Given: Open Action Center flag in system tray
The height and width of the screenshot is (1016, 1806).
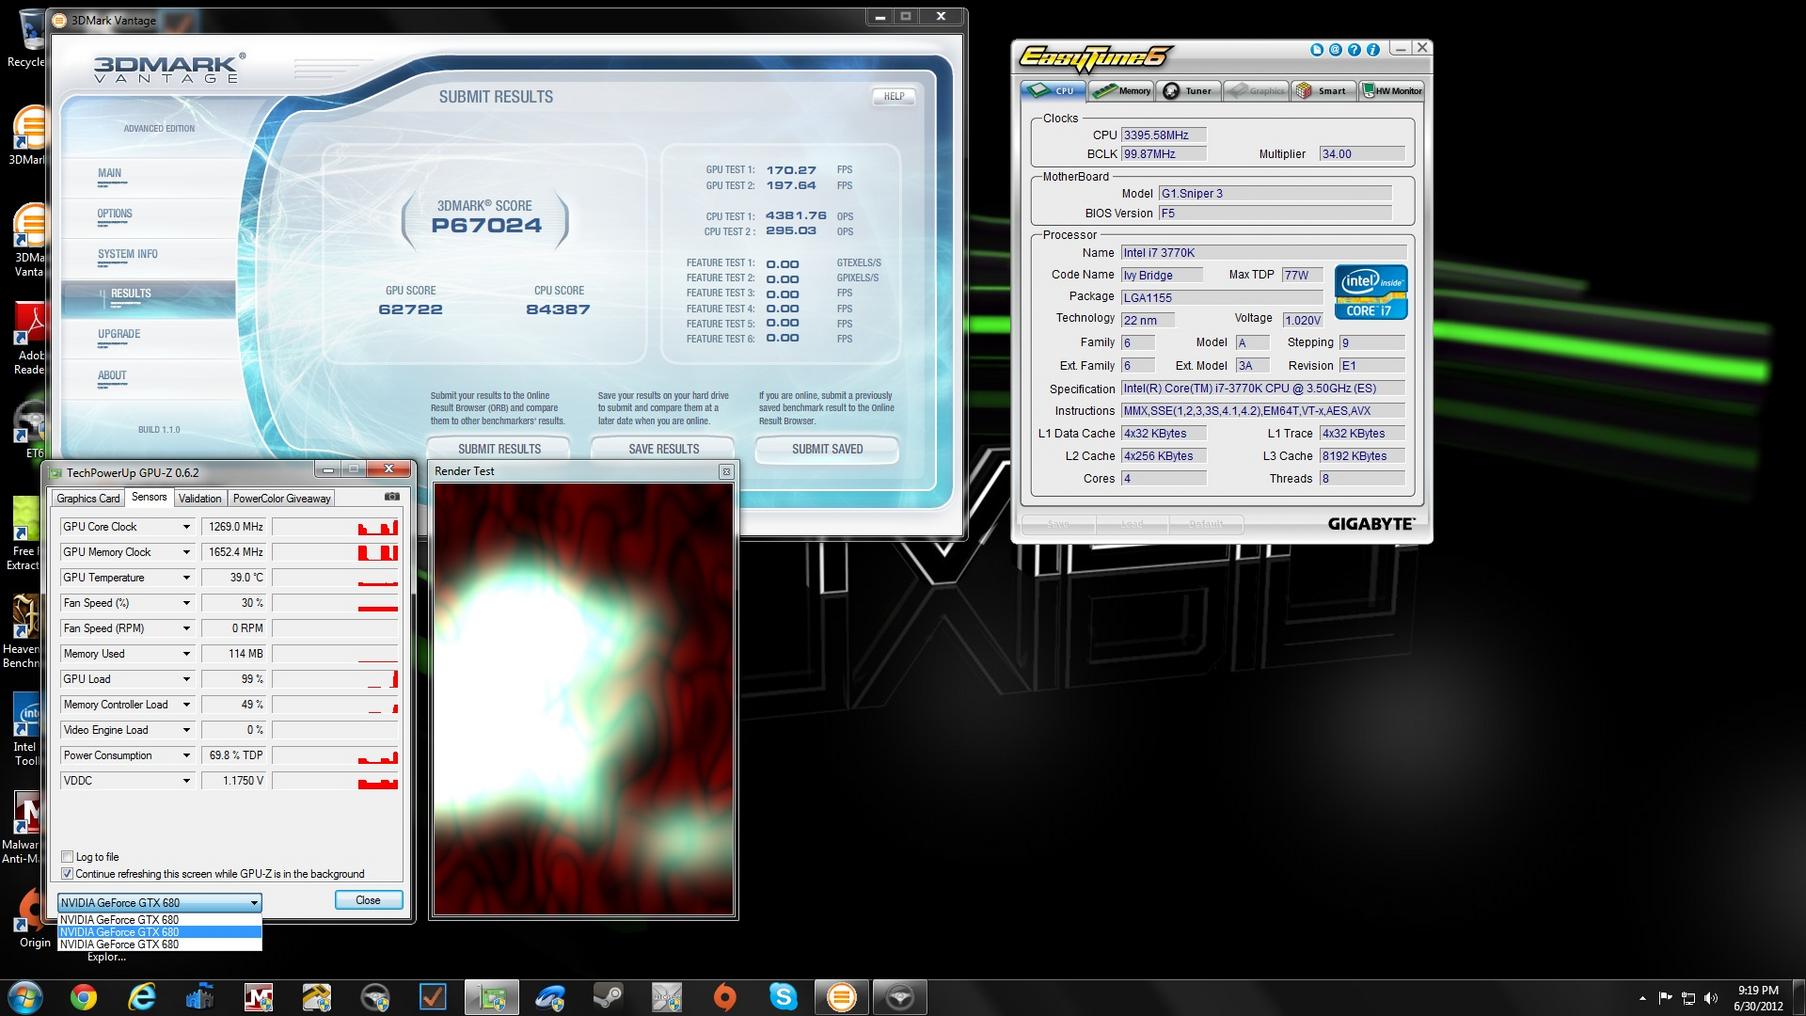Looking at the screenshot, I should pos(1665,998).
